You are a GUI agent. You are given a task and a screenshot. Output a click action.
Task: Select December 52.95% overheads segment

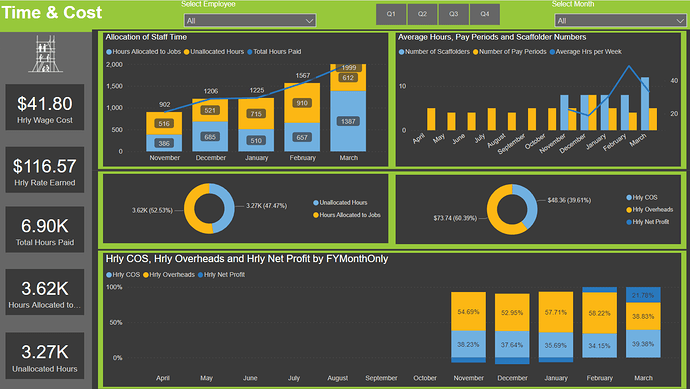[512, 312]
